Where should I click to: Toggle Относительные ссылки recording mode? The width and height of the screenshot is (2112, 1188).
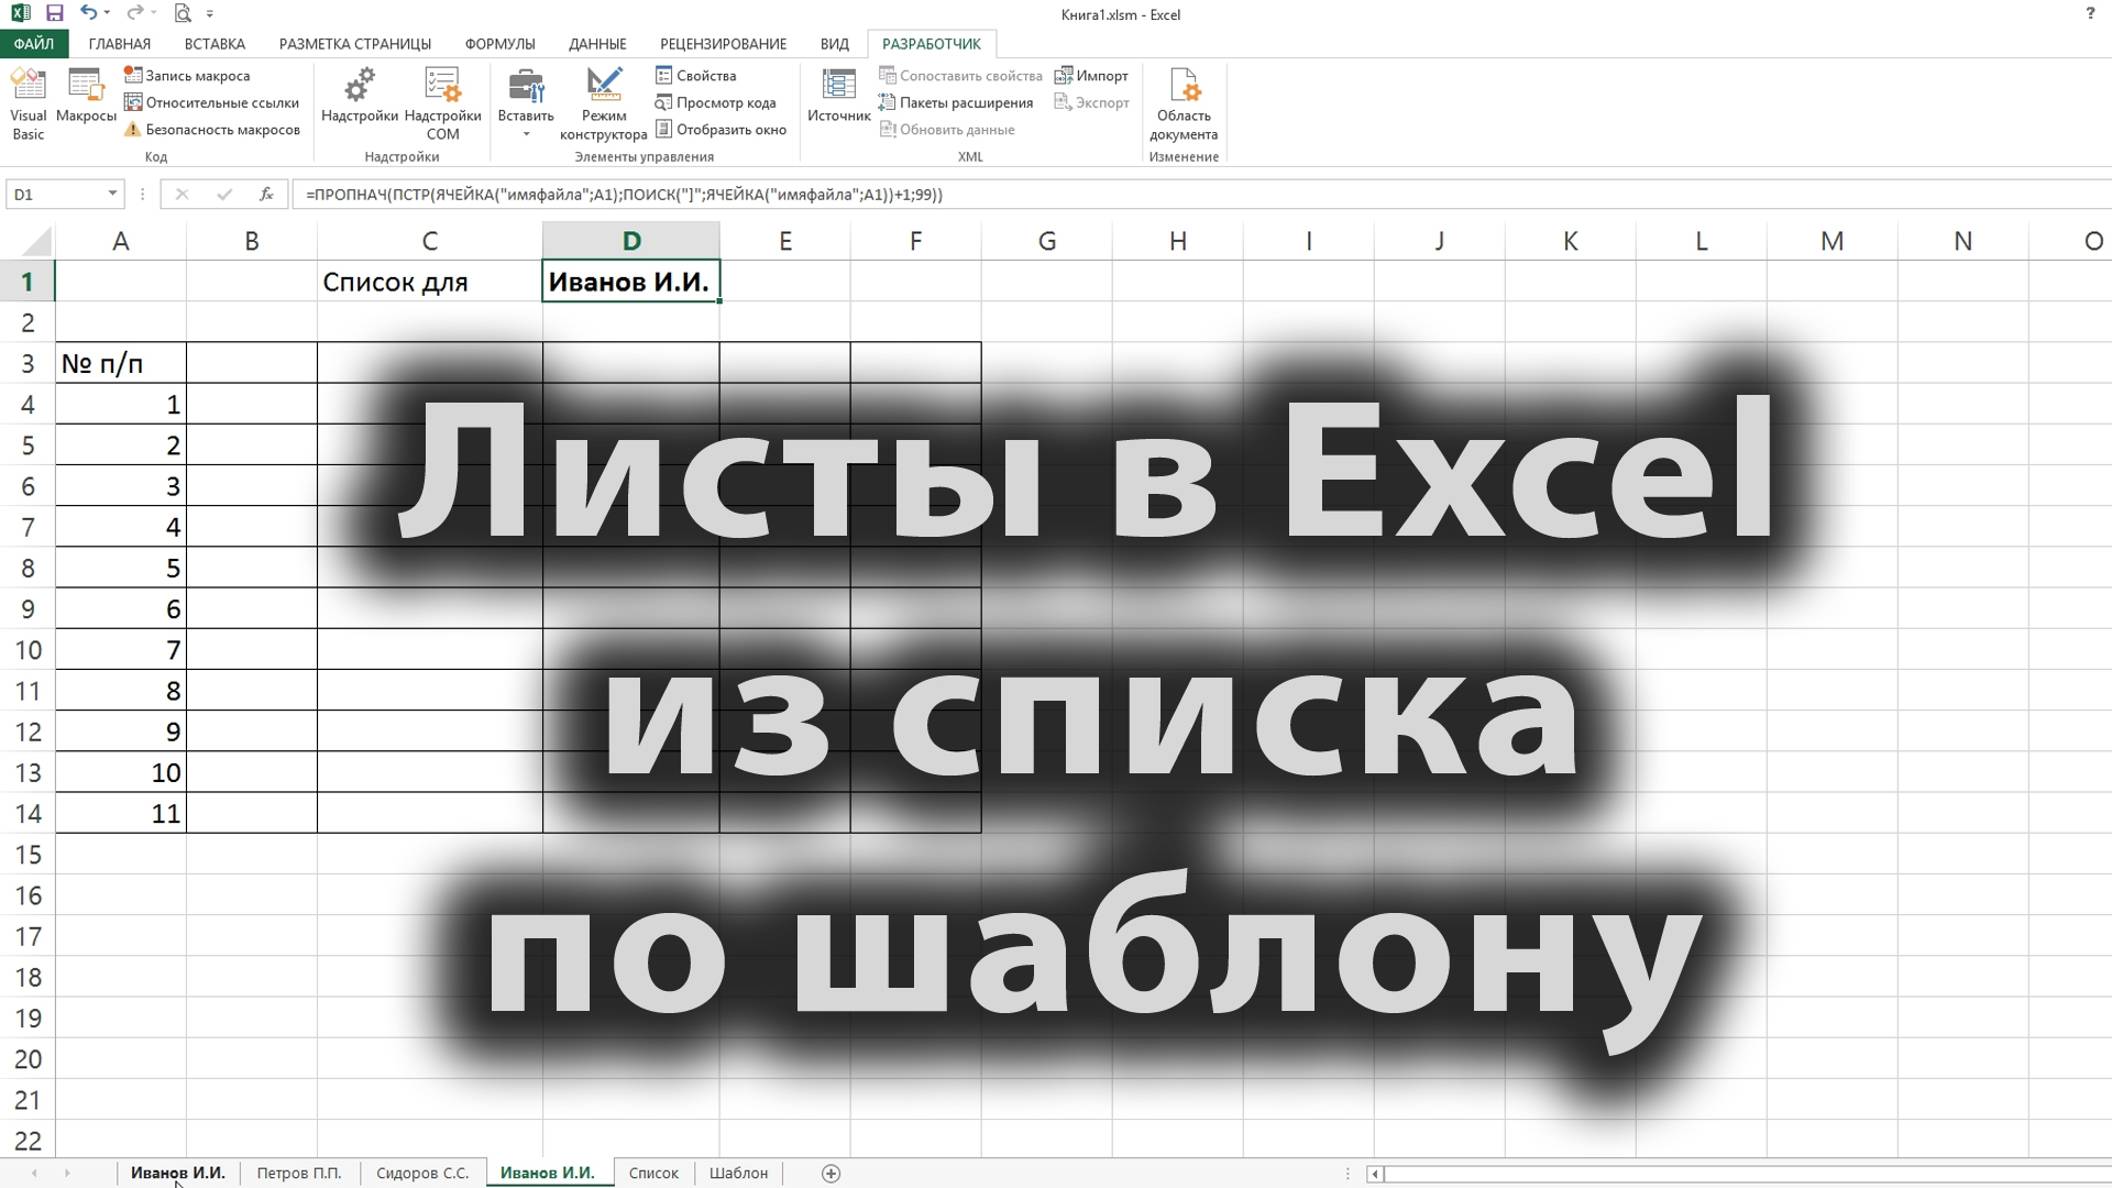point(213,102)
